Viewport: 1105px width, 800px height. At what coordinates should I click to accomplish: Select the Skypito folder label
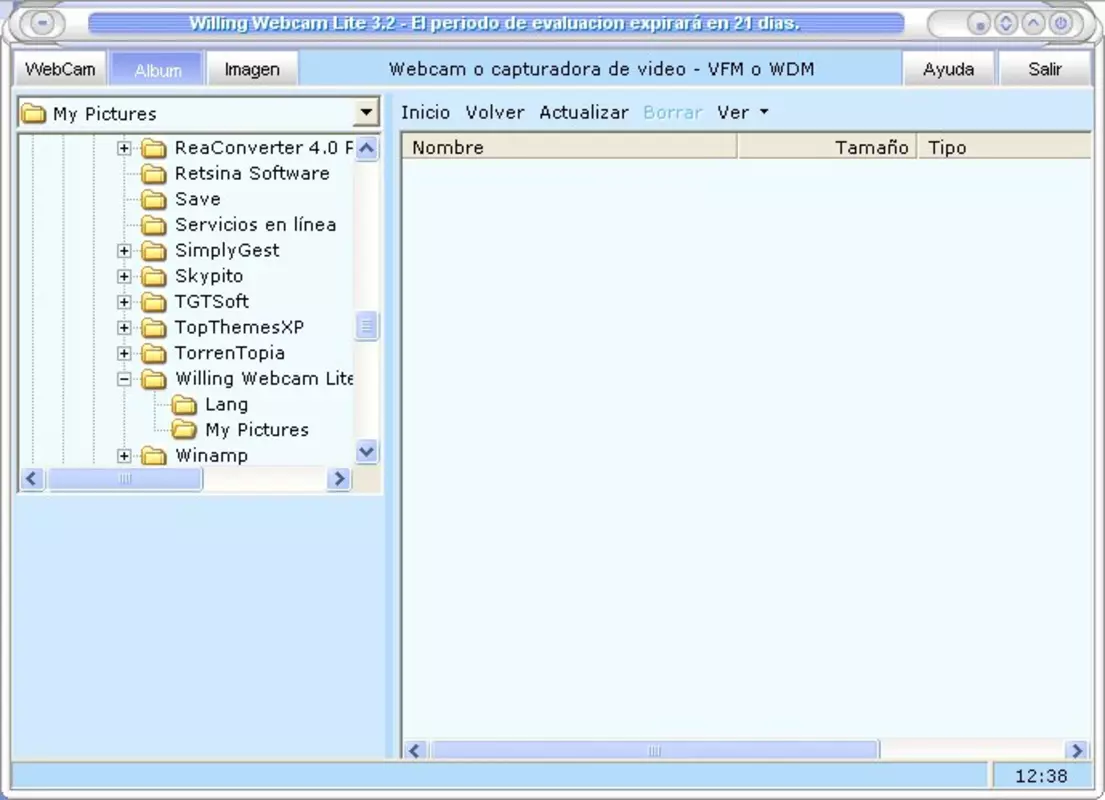click(209, 276)
